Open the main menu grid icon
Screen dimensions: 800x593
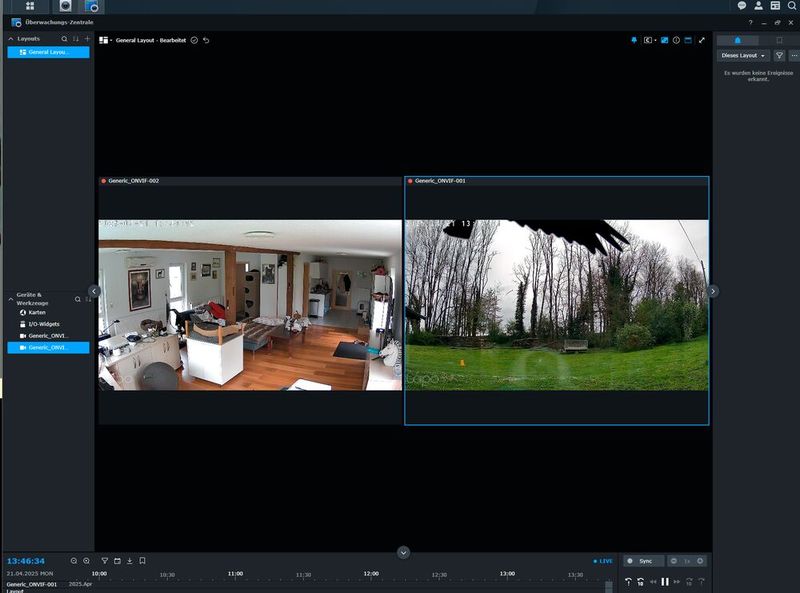pyautogui.click(x=30, y=6)
